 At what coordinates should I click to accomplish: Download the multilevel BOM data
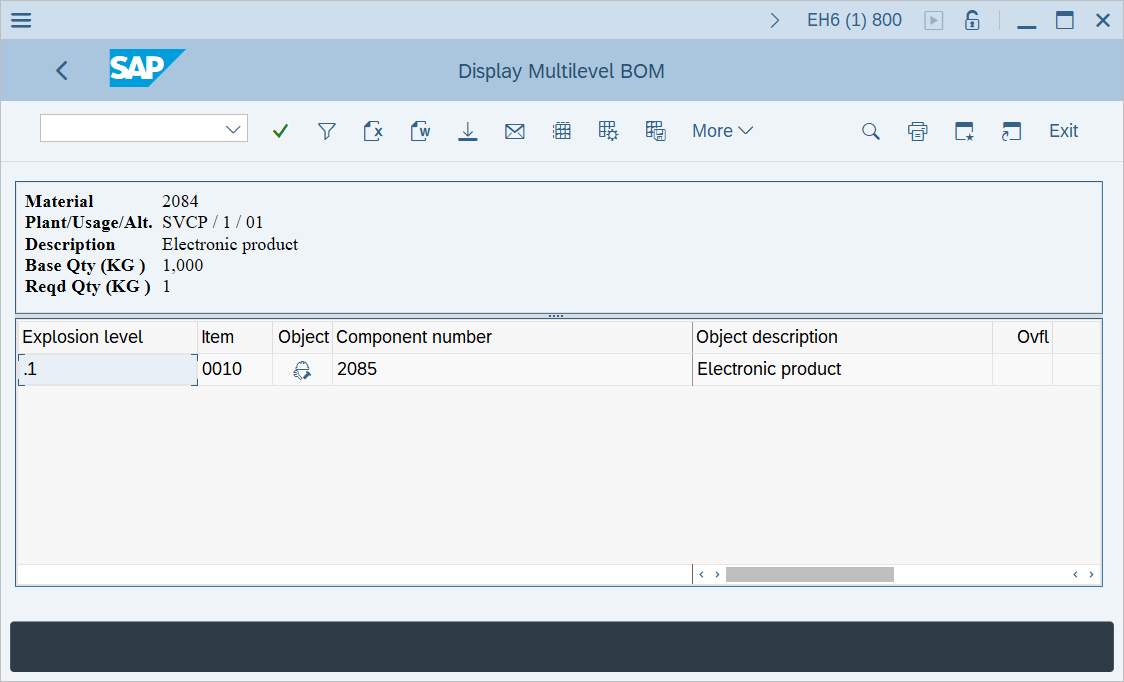click(468, 130)
